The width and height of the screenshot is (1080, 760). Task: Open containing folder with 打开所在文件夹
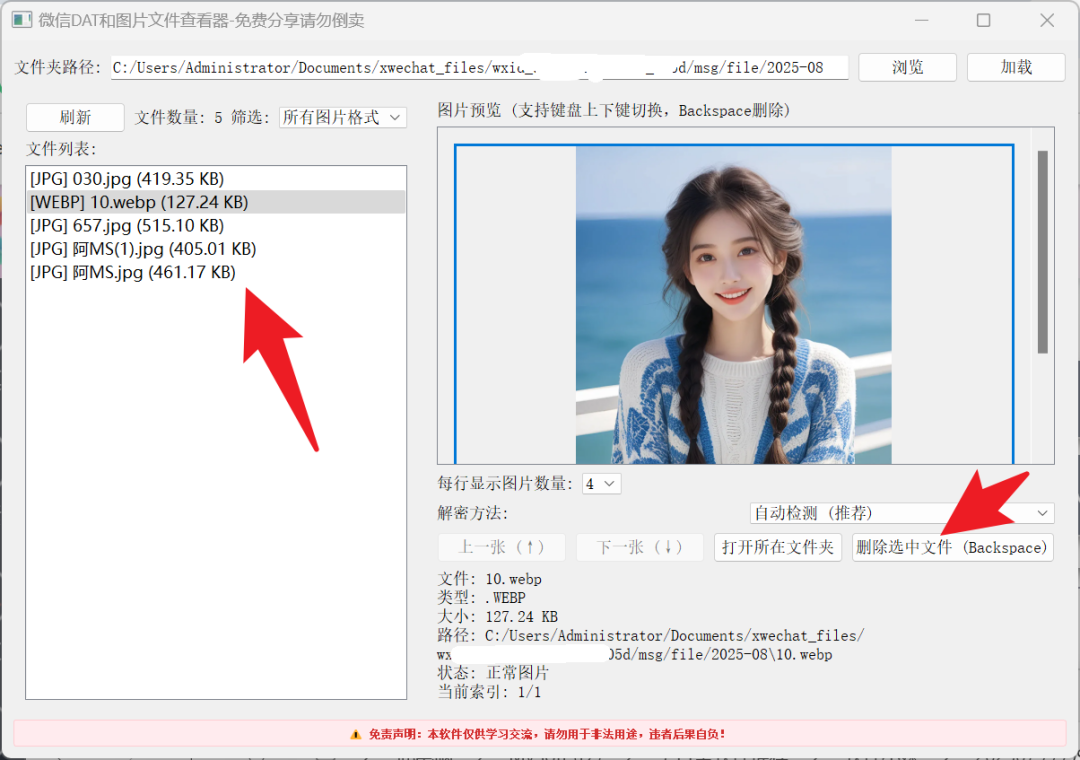[x=778, y=547]
